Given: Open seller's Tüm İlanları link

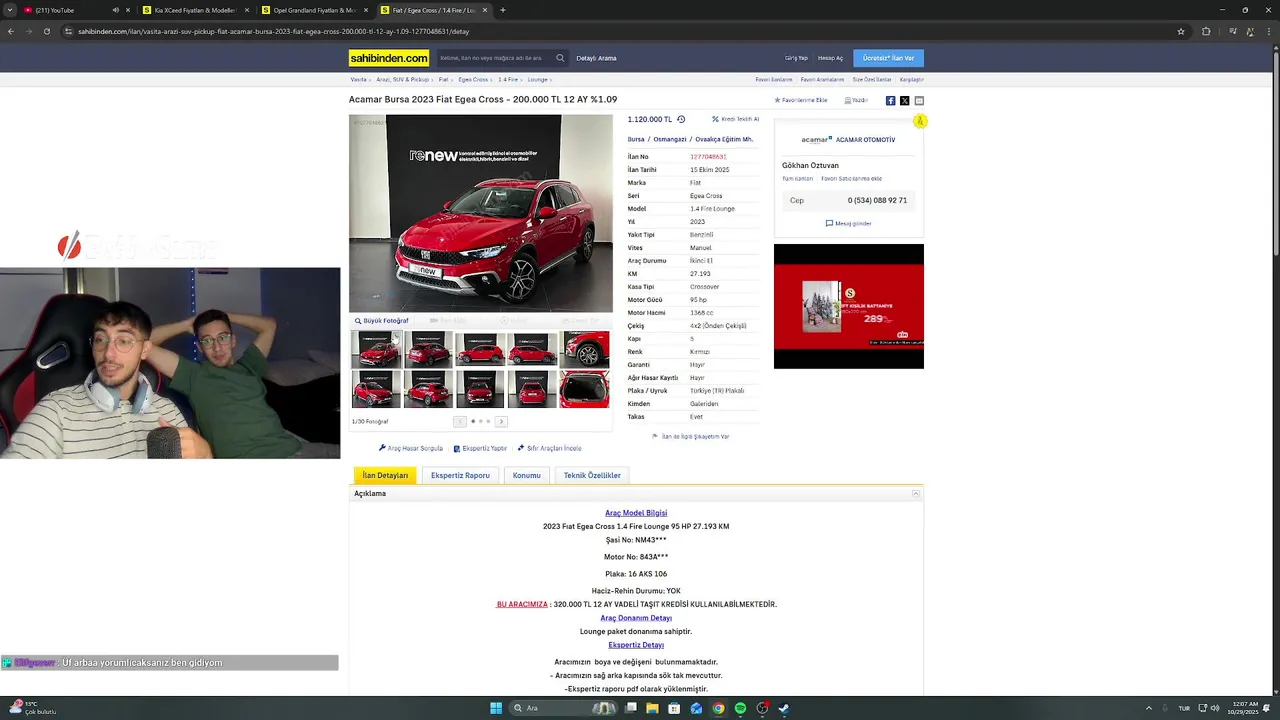Looking at the screenshot, I should click(797, 178).
